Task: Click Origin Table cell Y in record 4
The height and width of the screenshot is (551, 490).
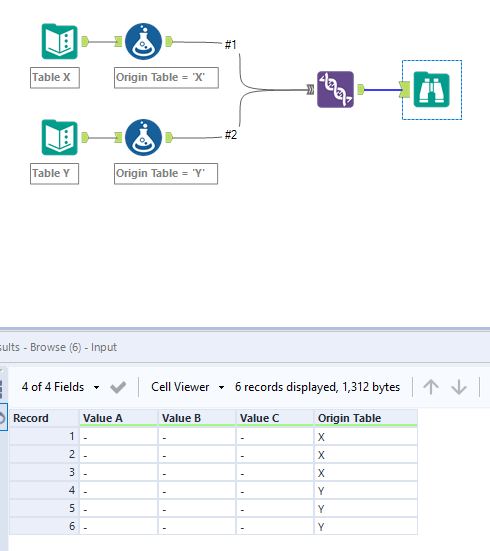Action: pos(366,490)
